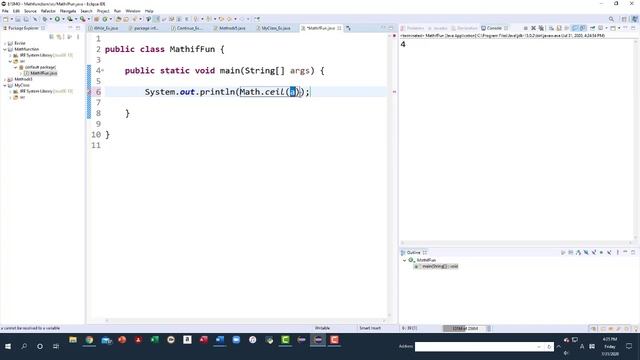Toggle Sort in Outline toolbar

point(578,253)
